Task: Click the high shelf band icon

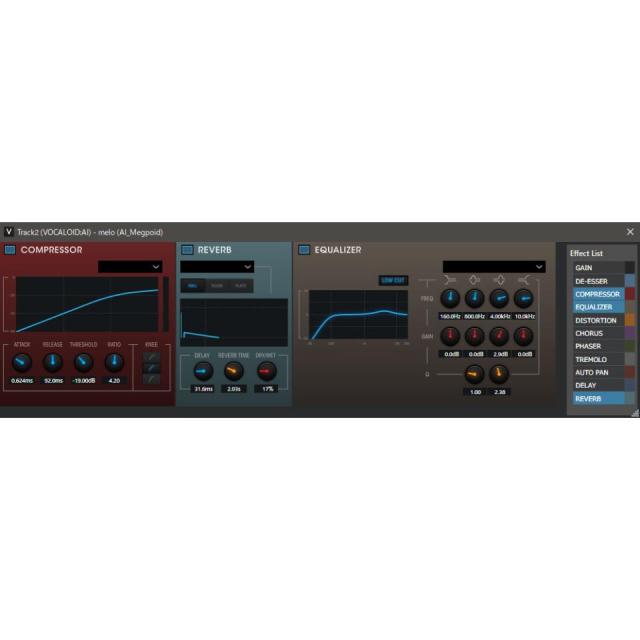Action: coord(523,280)
